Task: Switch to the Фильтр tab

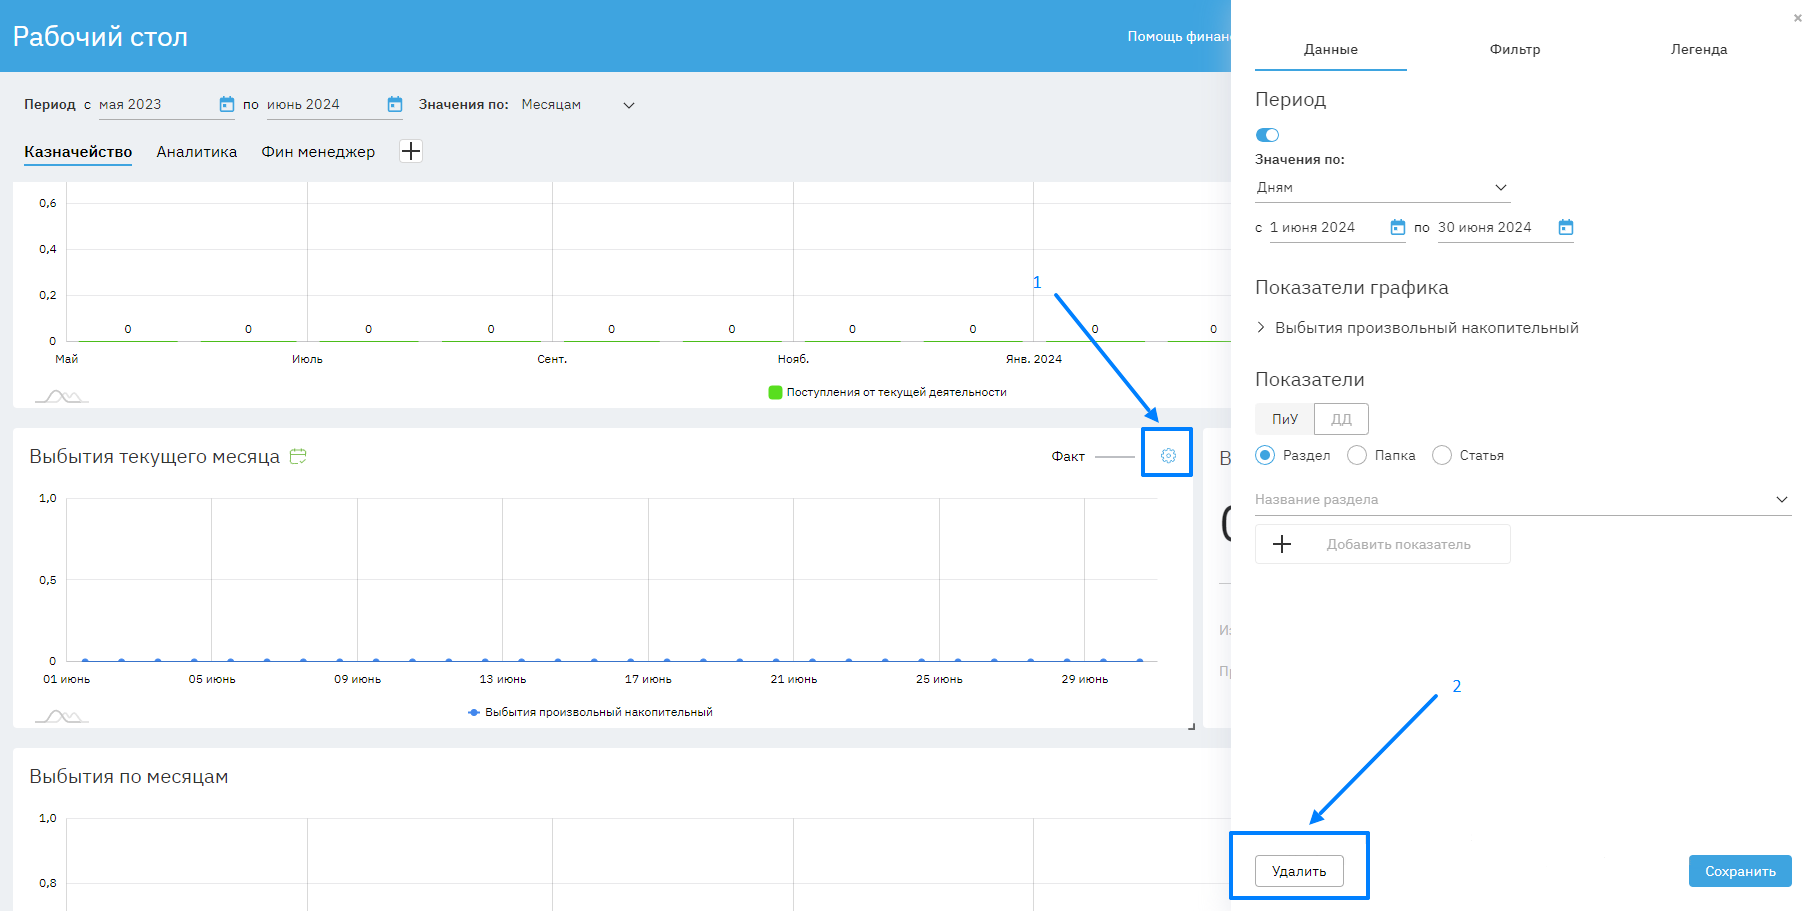Action: pos(1514,49)
